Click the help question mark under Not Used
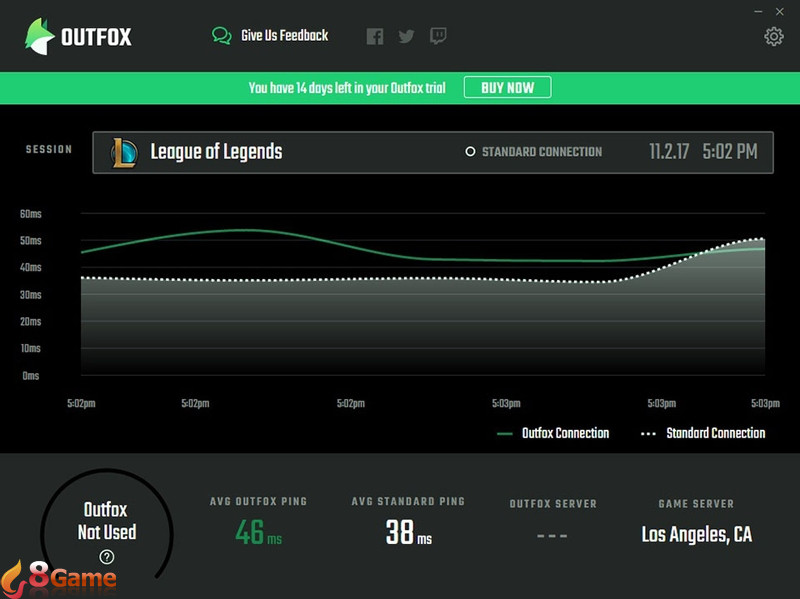This screenshot has height=599, width=800. click(x=107, y=557)
